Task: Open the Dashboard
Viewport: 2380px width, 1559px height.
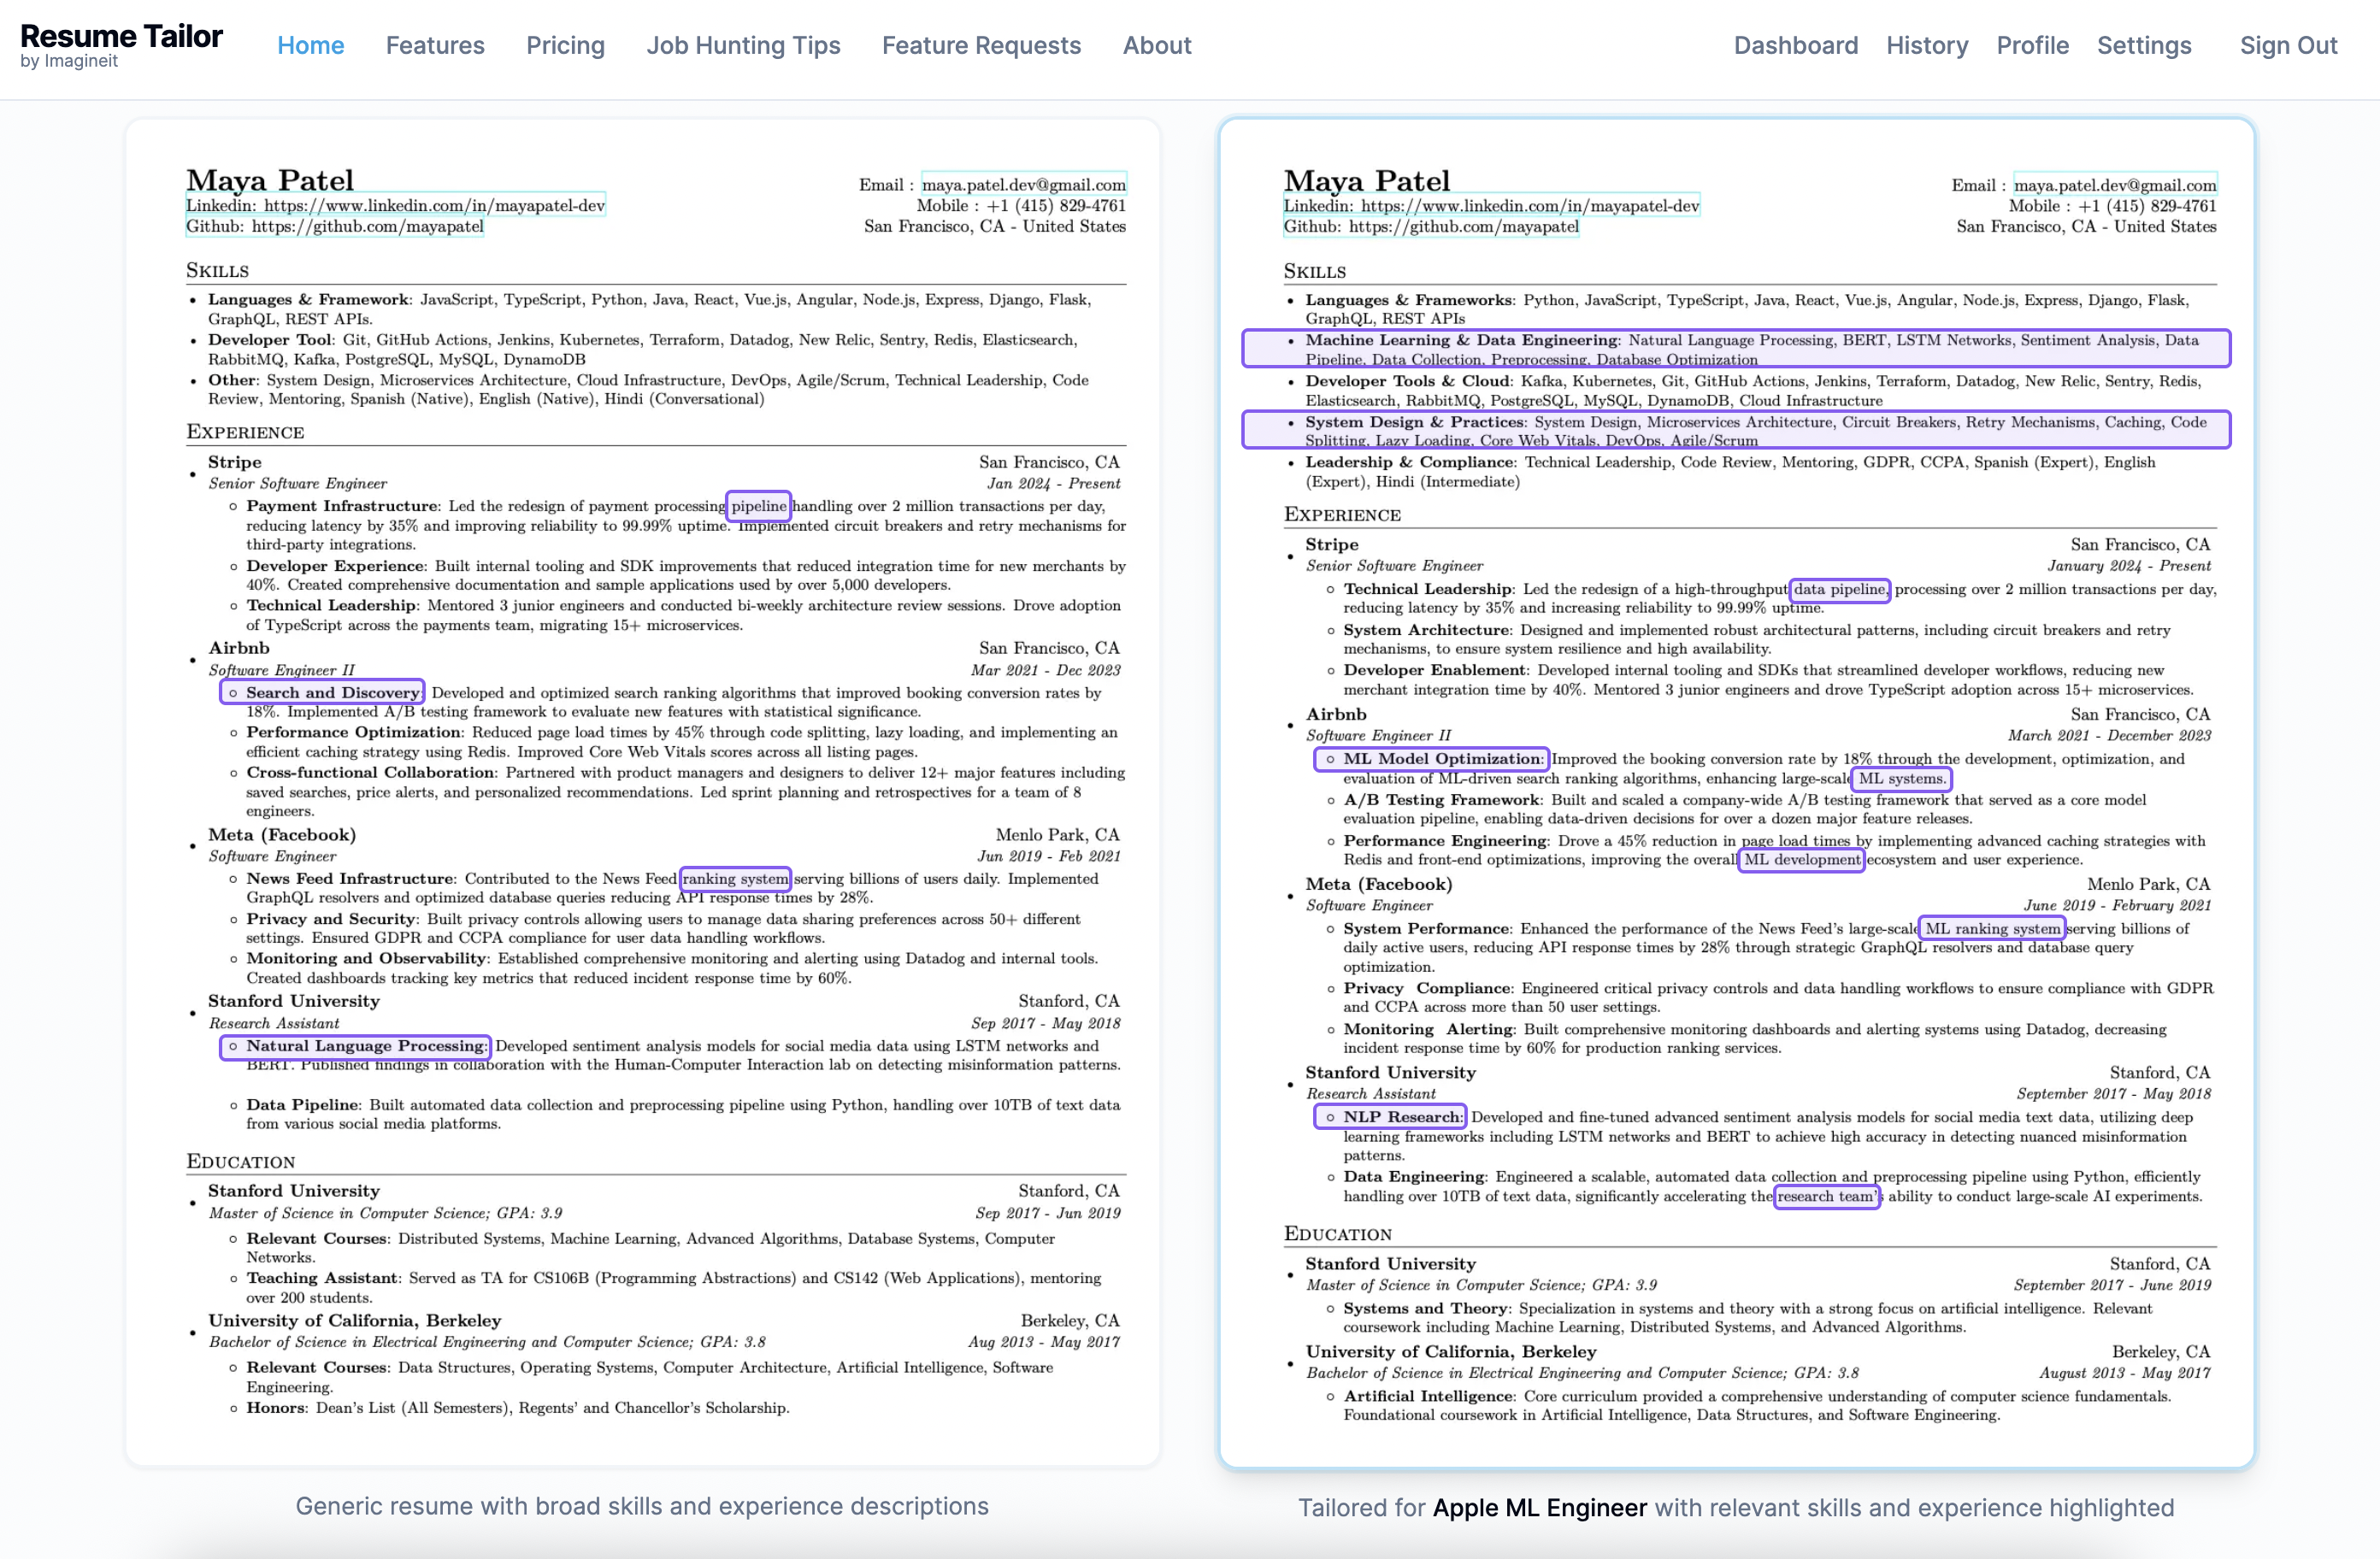Action: [1795, 45]
